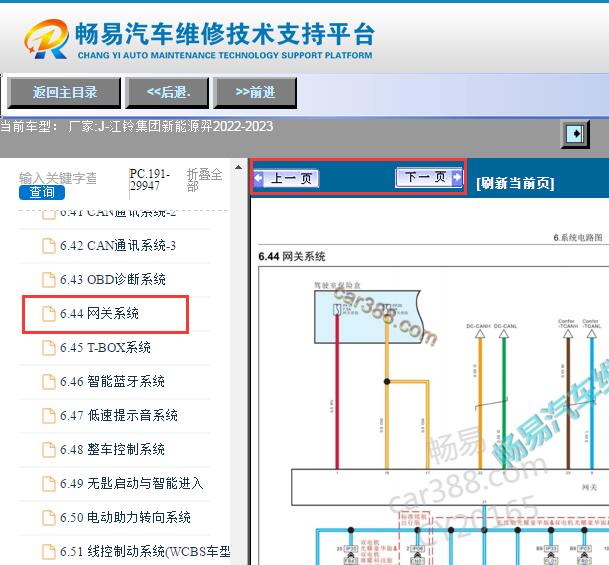The image size is (609, 565).
Task: Focus the 输入关键字查 keyword field
Action: tap(57, 178)
